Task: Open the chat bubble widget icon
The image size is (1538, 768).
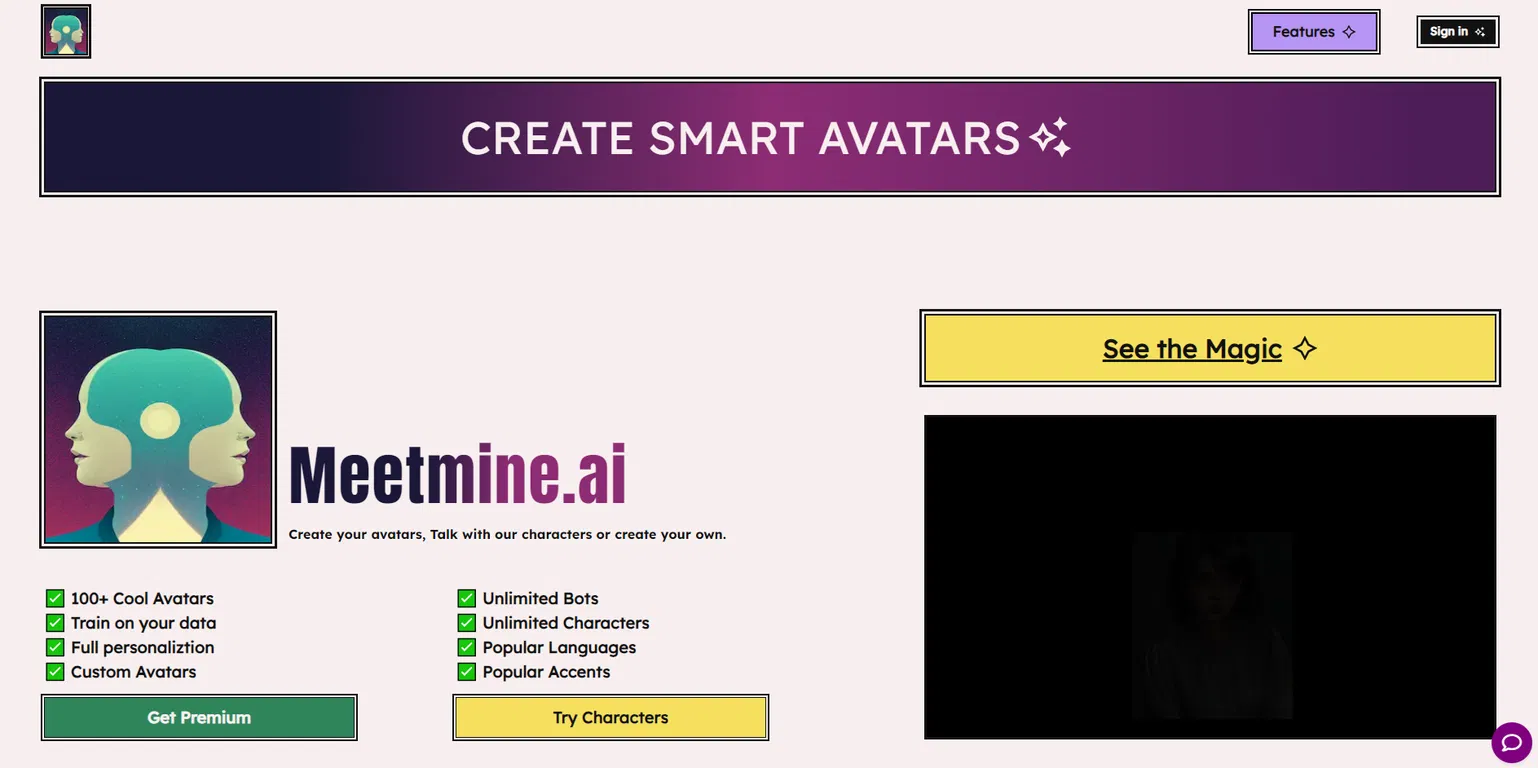Action: pyautogui.click(x=1511, y=742)
